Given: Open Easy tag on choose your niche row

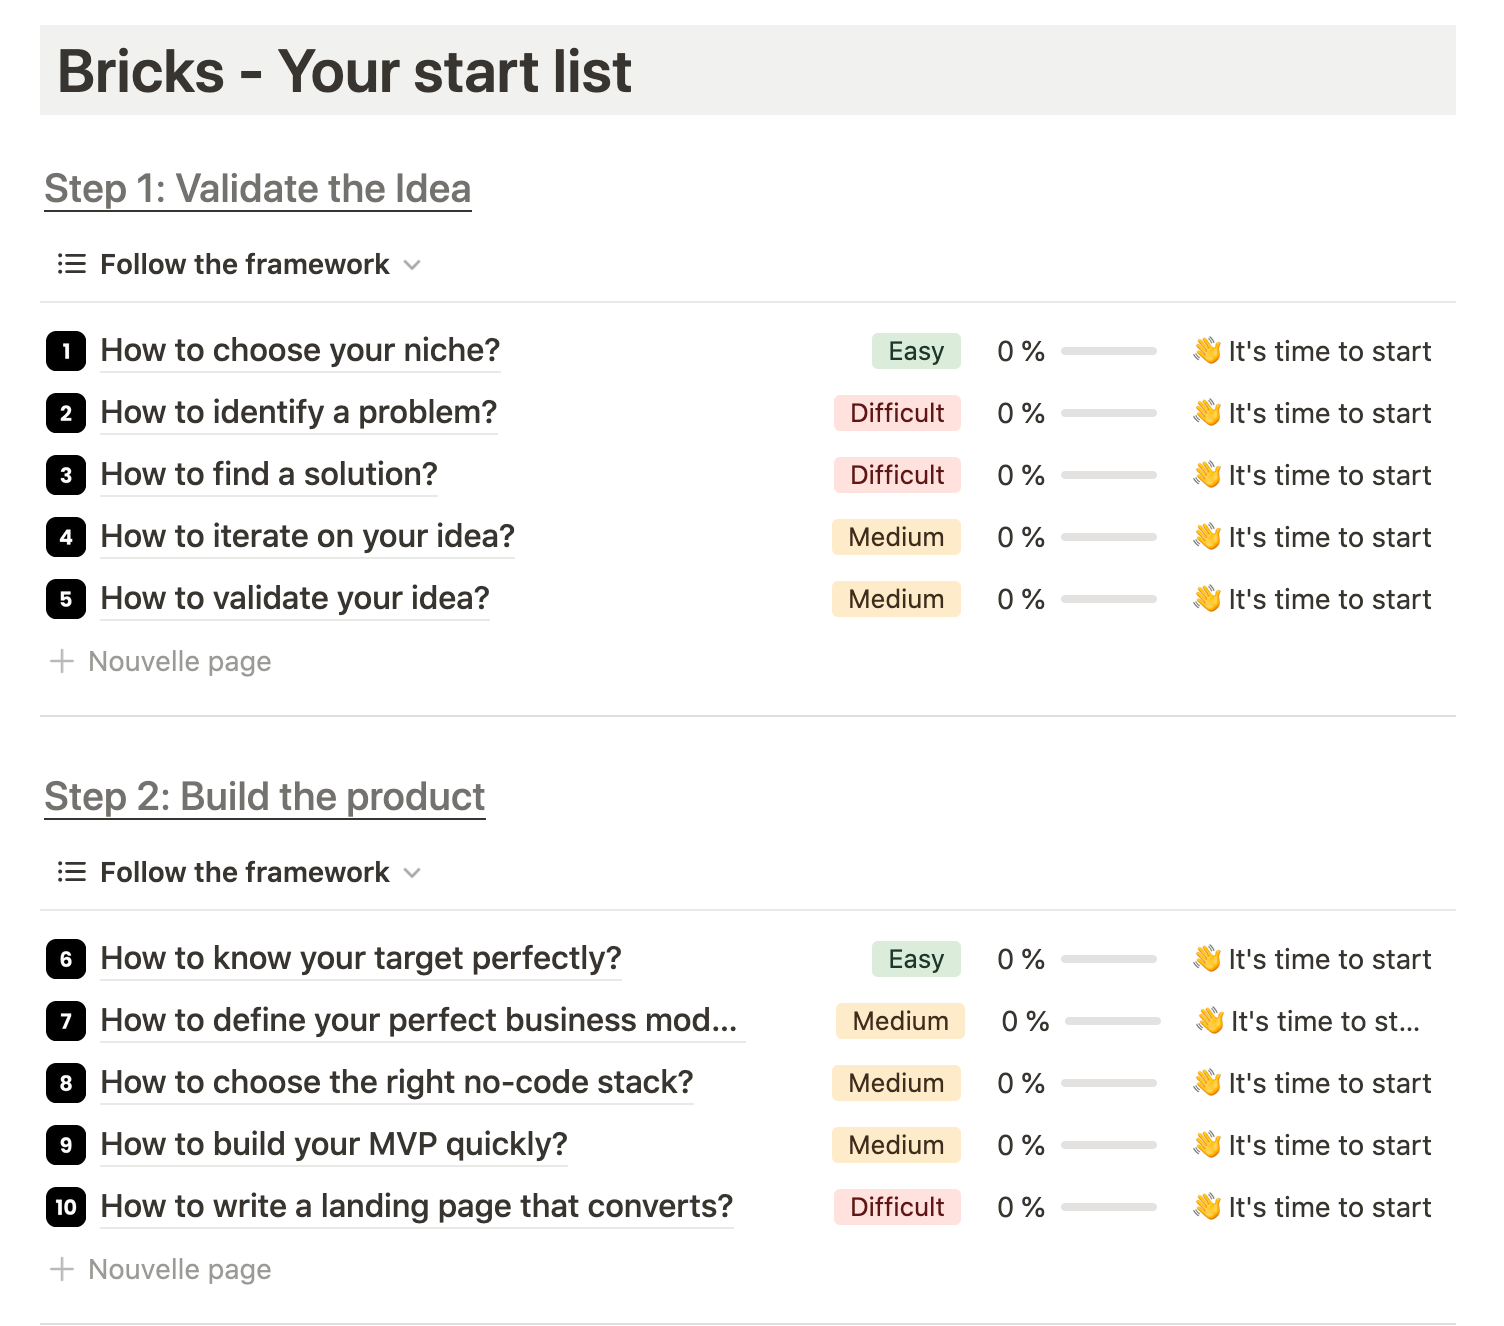Looking at the screenshot, I should tap(915, 351).
